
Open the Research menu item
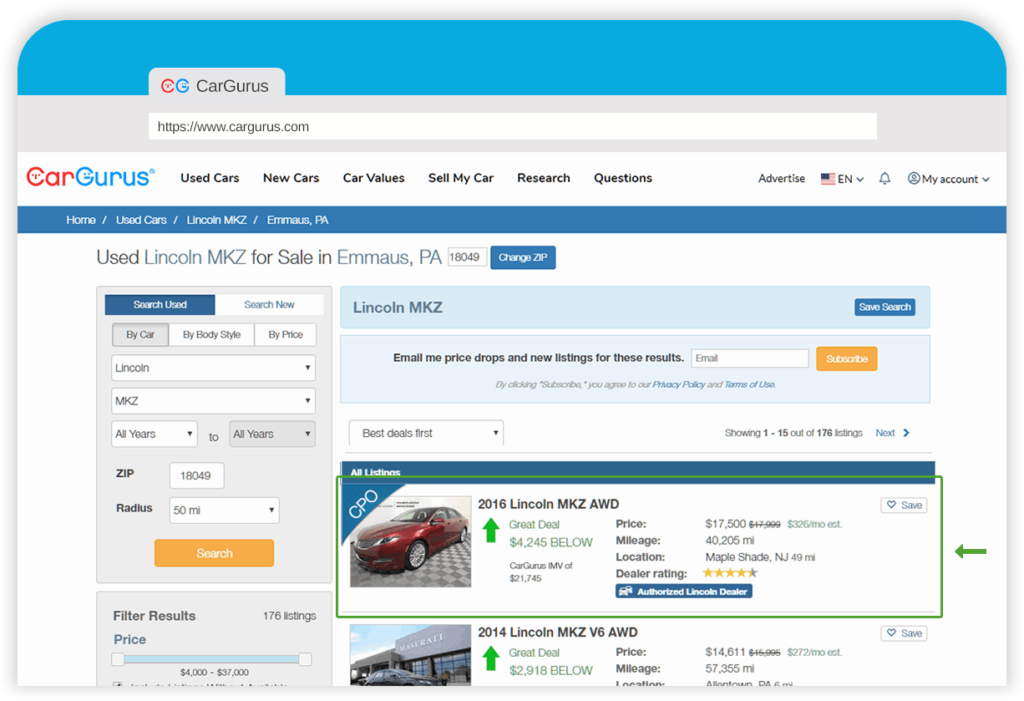(x=543, y=178)
